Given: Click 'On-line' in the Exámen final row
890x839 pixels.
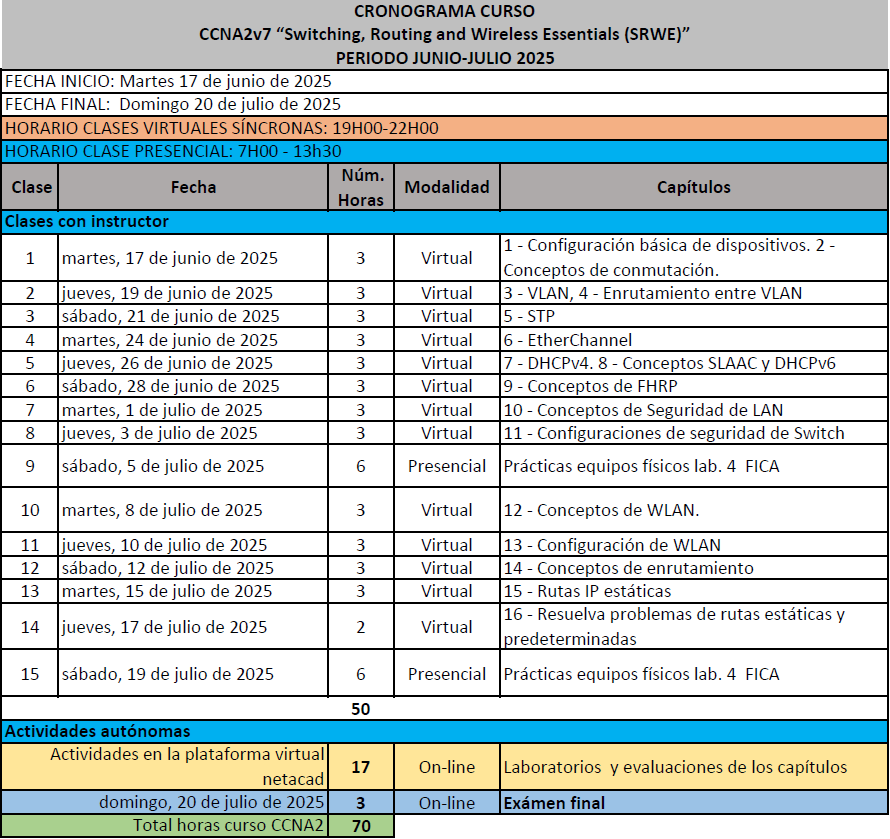Looking at the screenshot, I should point(447,803).
